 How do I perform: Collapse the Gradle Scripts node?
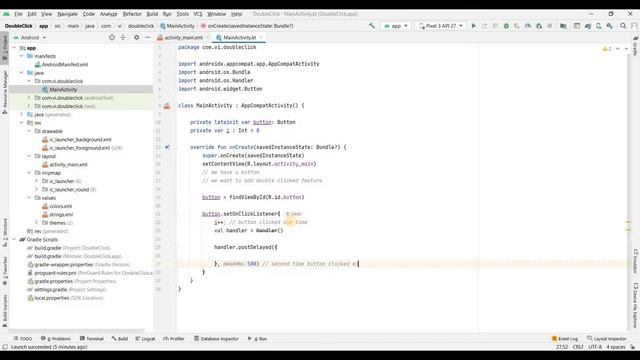point(14,240)
